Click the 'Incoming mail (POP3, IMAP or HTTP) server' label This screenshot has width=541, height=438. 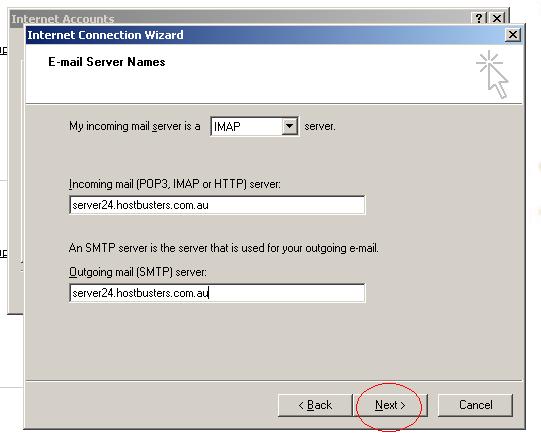[x=175, y=184]
